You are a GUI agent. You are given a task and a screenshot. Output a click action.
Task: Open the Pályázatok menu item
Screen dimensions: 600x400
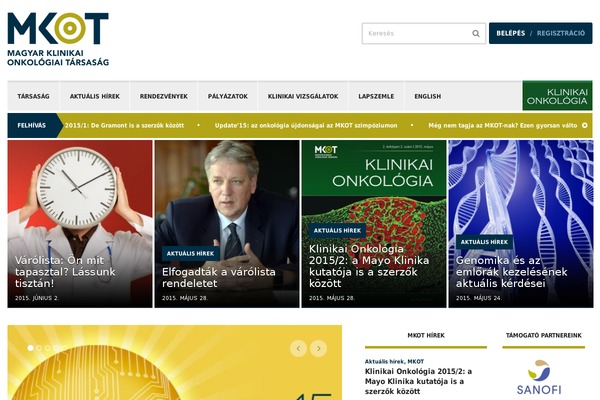click(228, 96)
